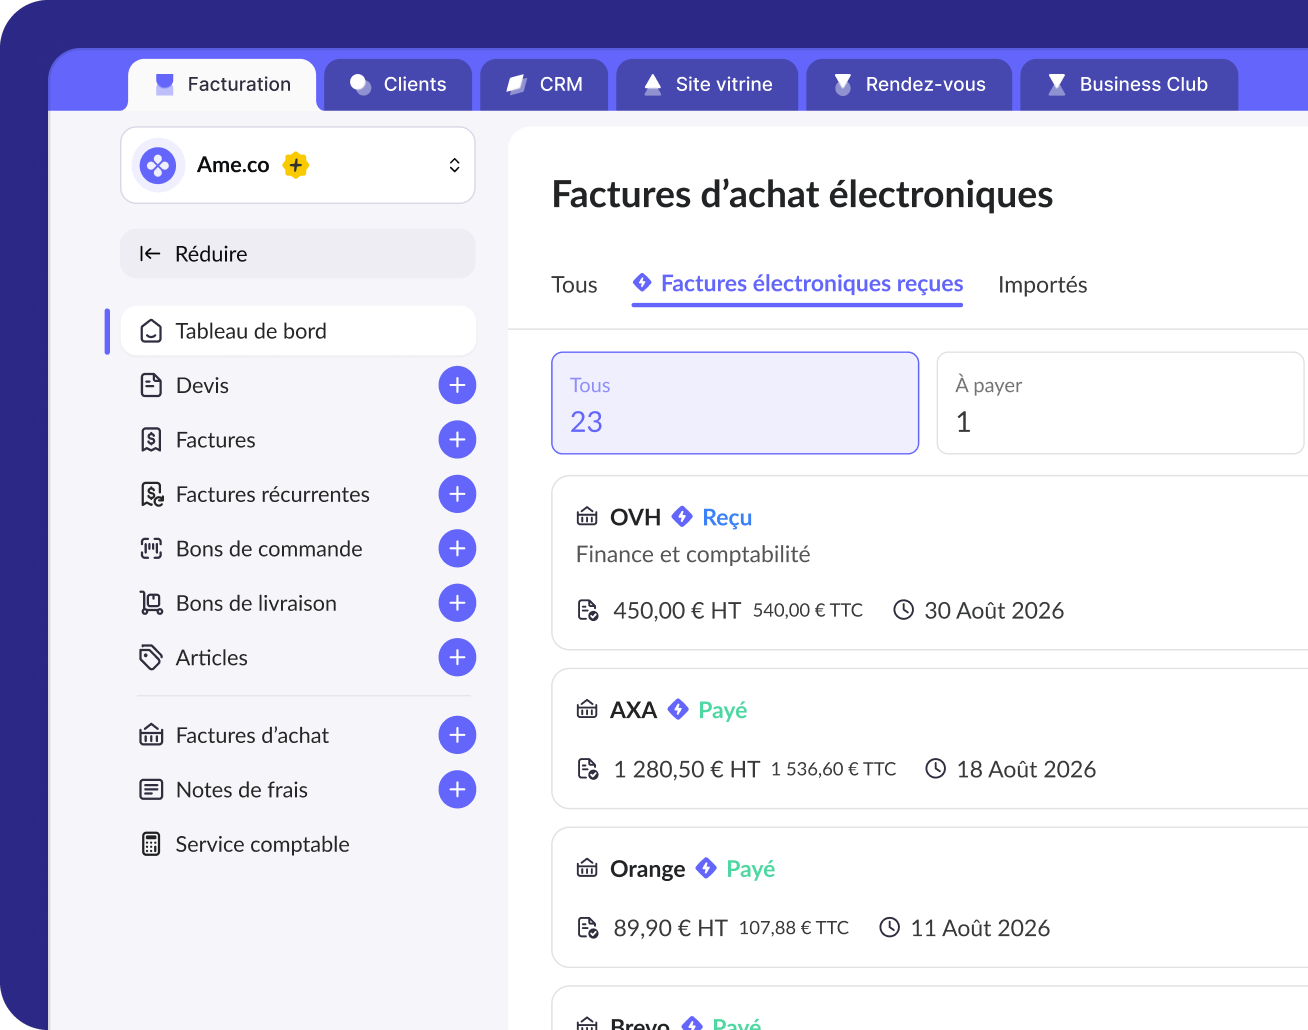
Task: Open the Clients tab
Action: pyautogui.click(x=398, y=85)
